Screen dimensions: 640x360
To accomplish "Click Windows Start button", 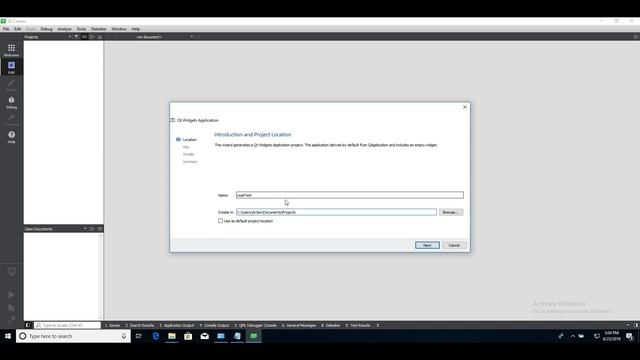I will [x=8, y=336].
